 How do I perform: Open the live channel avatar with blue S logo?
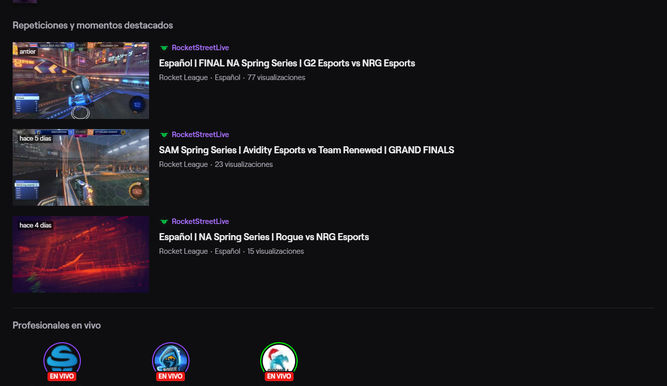coord(62,360)
